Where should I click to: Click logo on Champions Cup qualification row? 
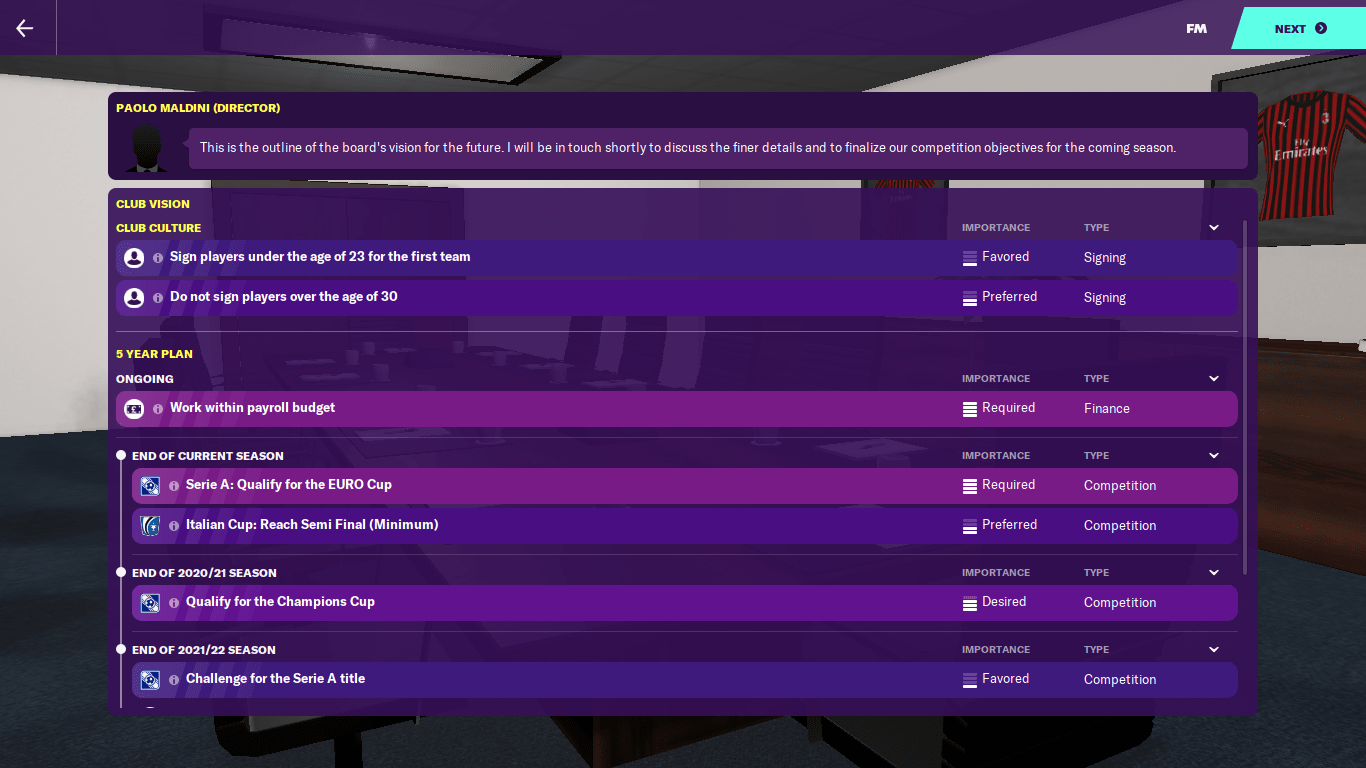click(150, 602)
